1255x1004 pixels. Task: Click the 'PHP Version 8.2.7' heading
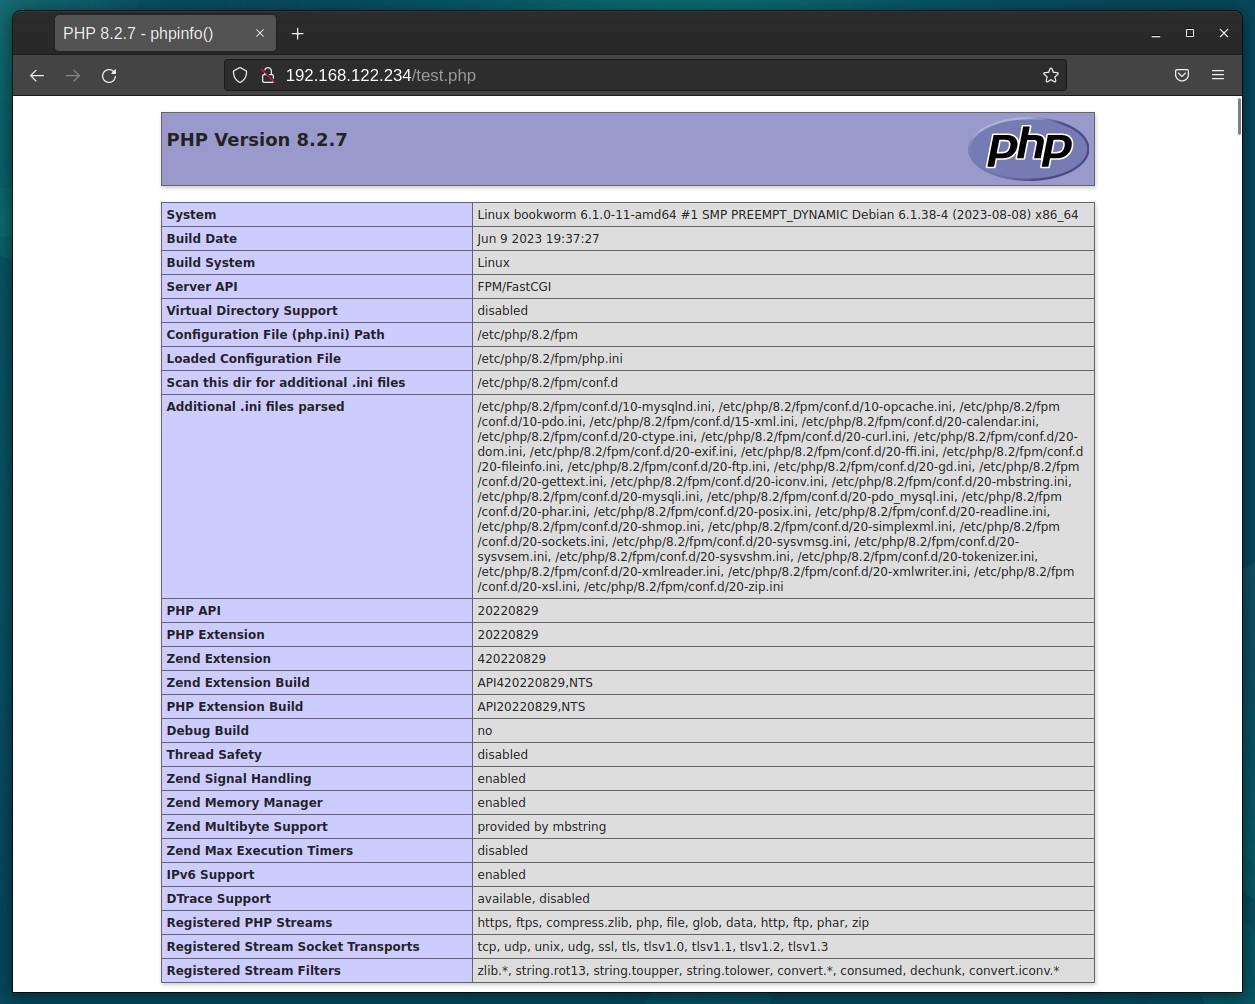(257, 140)
